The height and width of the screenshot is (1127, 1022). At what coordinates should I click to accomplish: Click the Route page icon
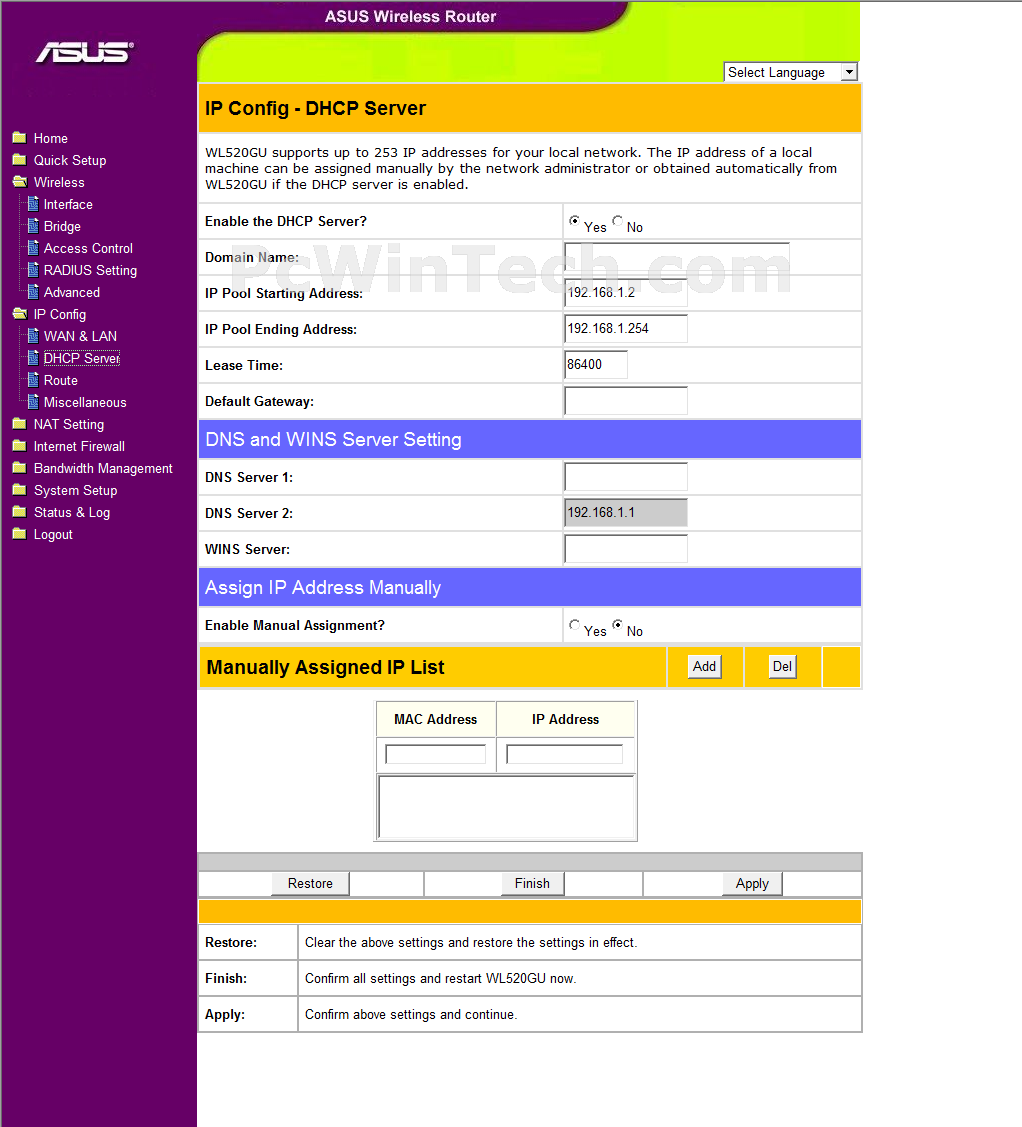pos(33,380)
